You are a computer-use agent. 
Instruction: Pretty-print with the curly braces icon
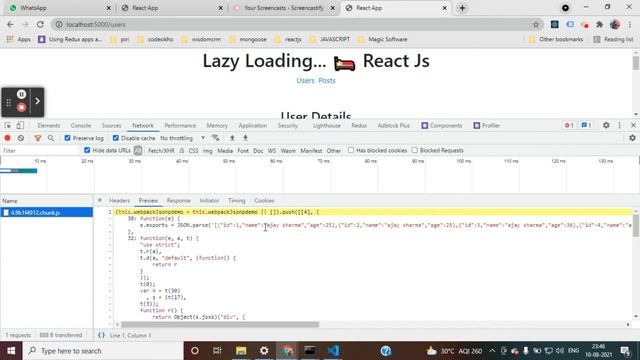click(101, 335)
